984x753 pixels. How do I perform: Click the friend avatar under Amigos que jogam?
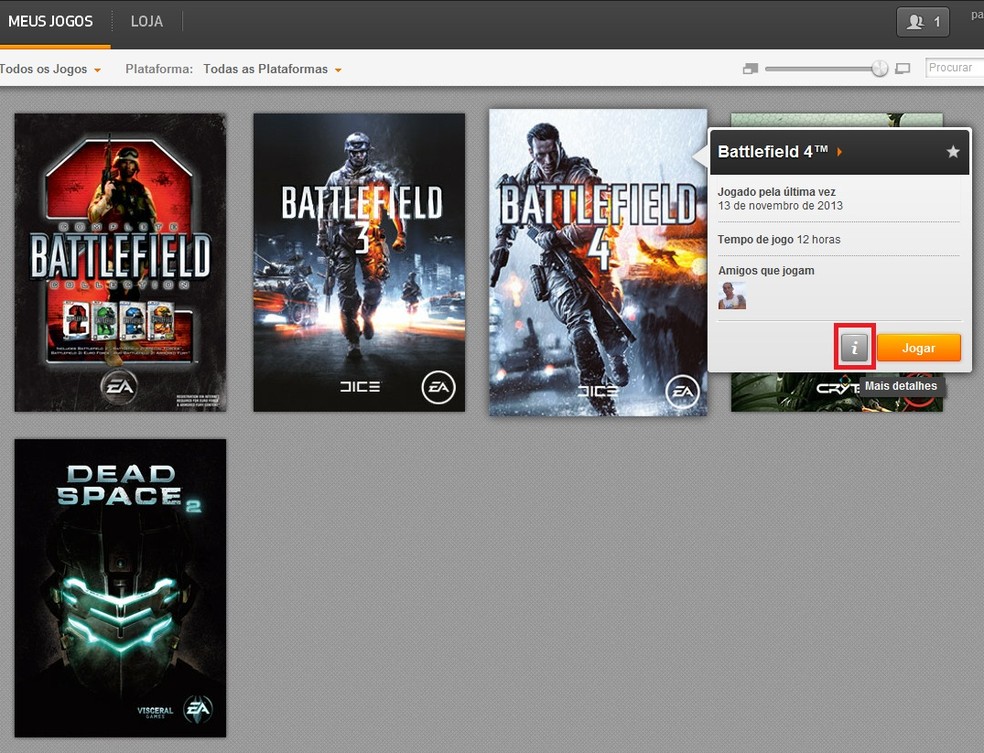pyautogui.click(x=732, y=296)
